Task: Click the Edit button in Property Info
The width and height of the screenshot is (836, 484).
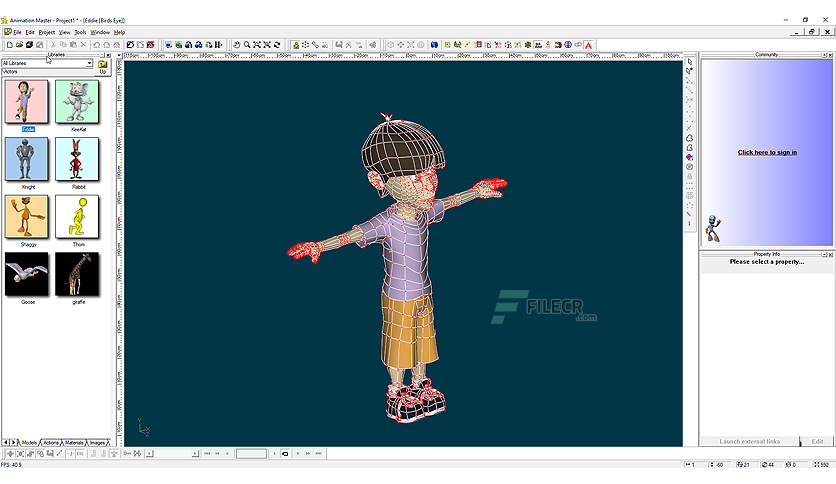Action: pos(817,441)
